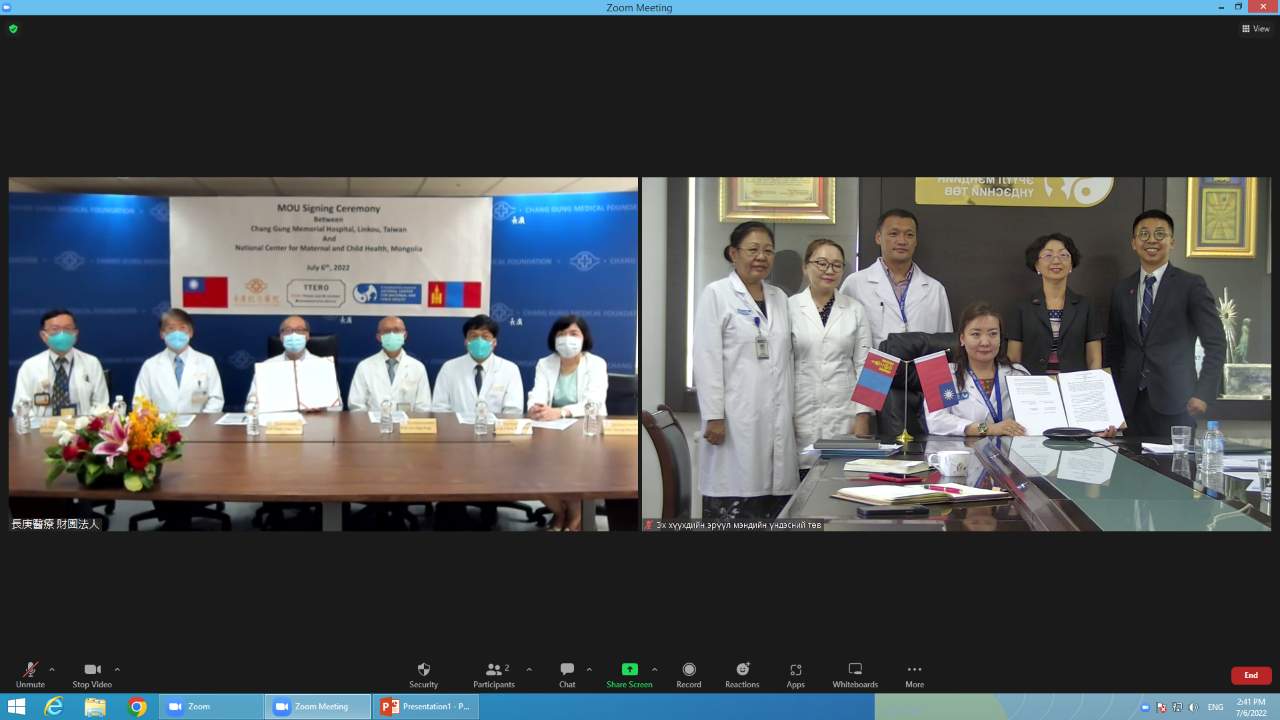
Task: Expand video options arrow beside Stop Video
Action: click(x=117, y=670)
